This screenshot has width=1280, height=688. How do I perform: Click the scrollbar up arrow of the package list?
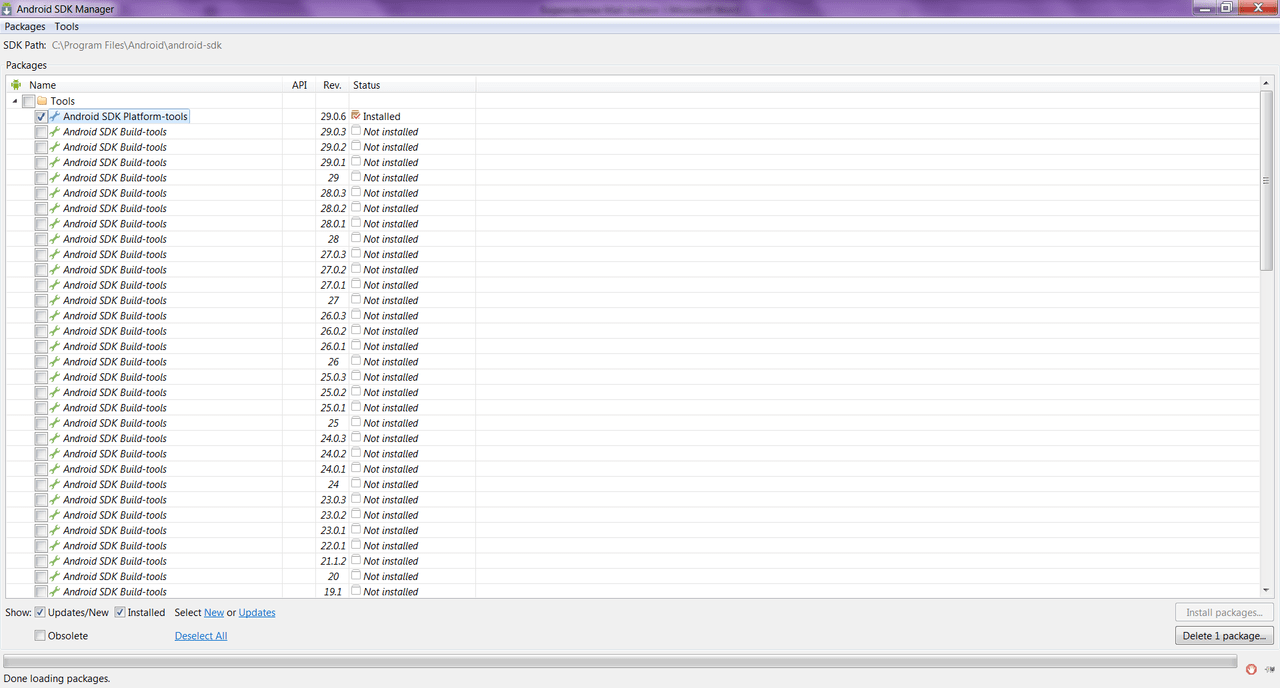1266,84
